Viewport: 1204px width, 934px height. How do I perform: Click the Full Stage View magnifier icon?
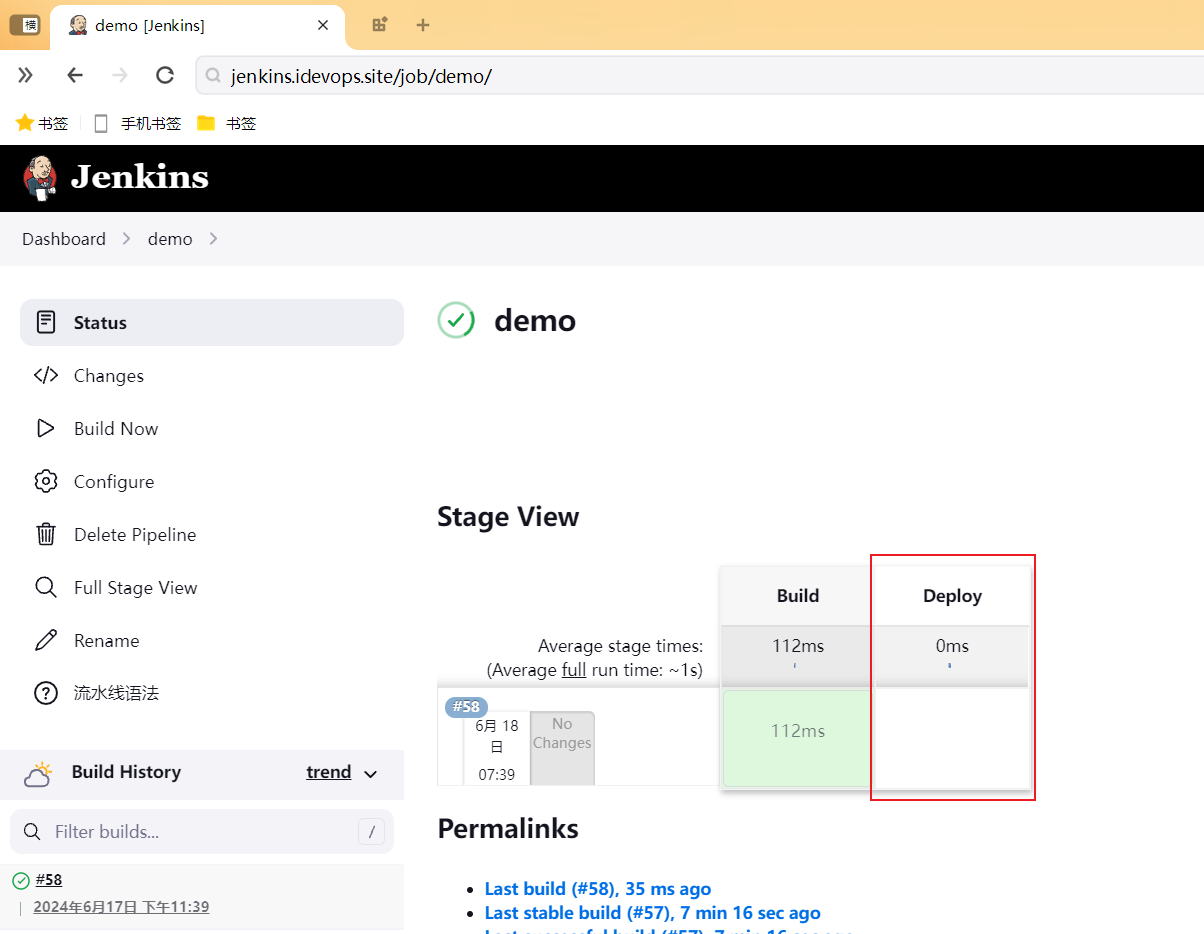pos(45,588)
